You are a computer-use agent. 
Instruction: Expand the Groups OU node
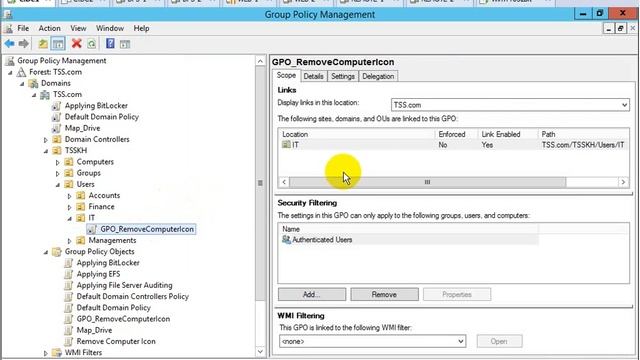58,173
